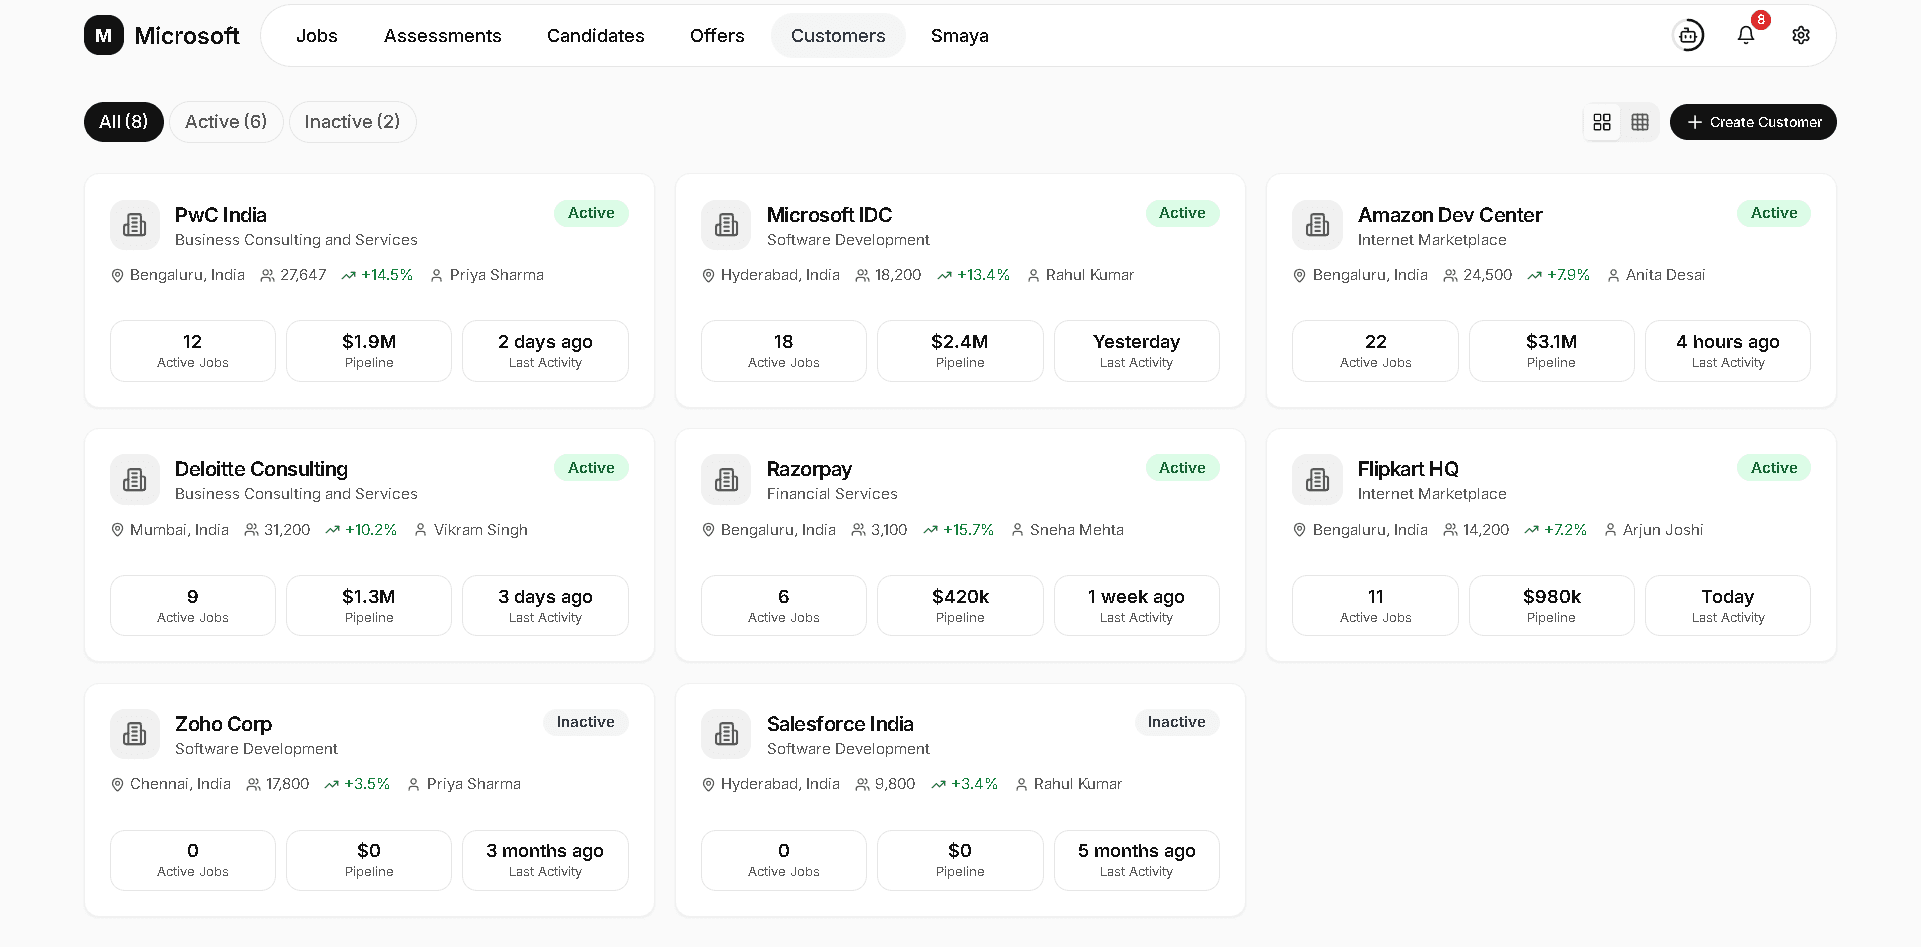
Task: Click Priya Sharma on PwC India card
Action: click(497, 275)
